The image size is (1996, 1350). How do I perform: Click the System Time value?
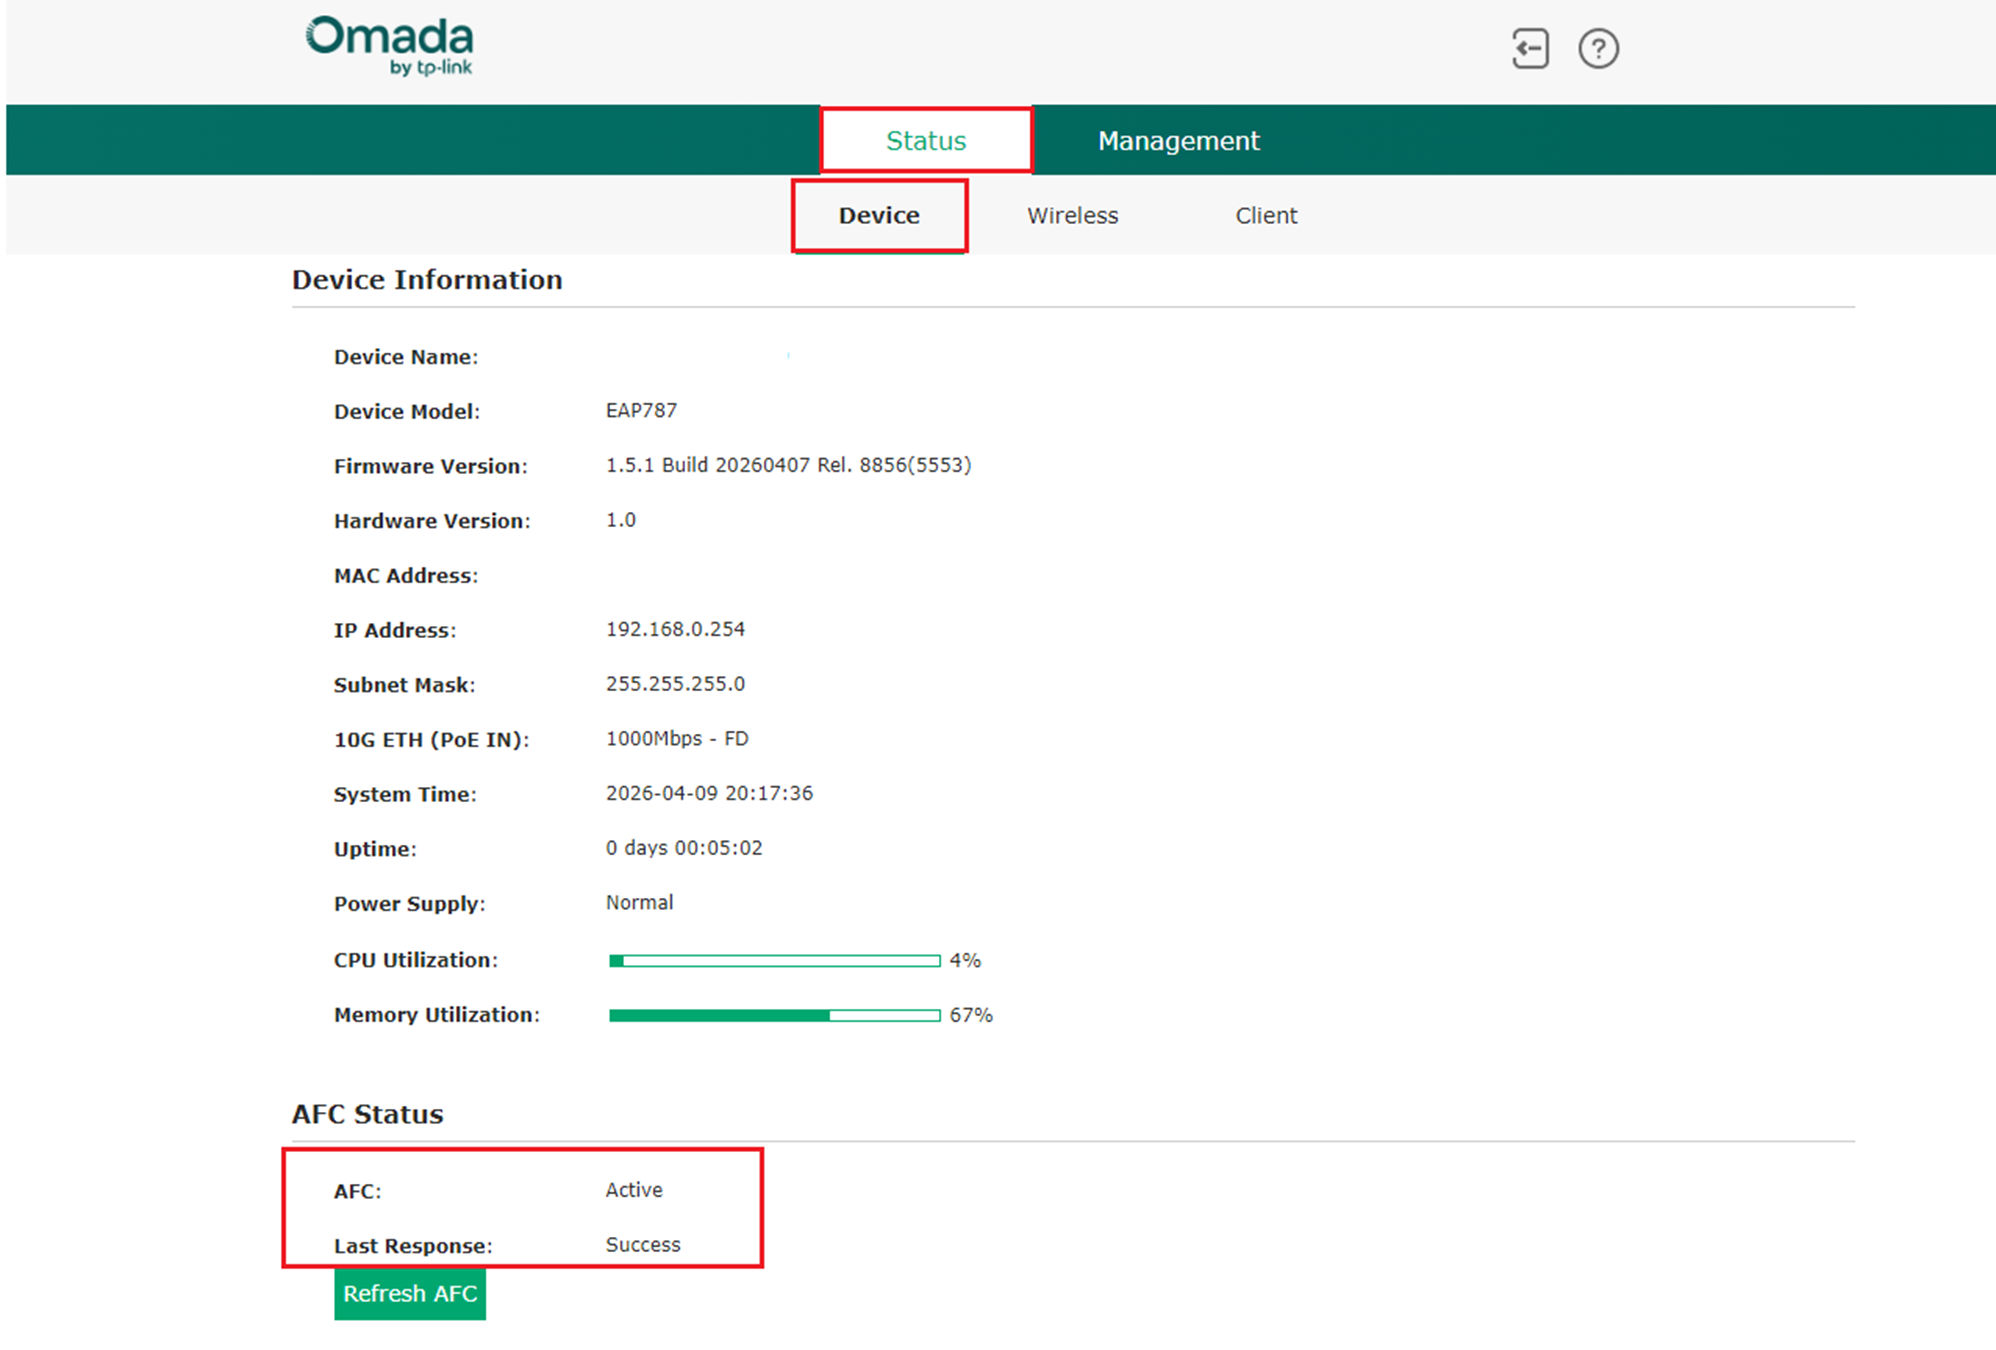(710, 793)
